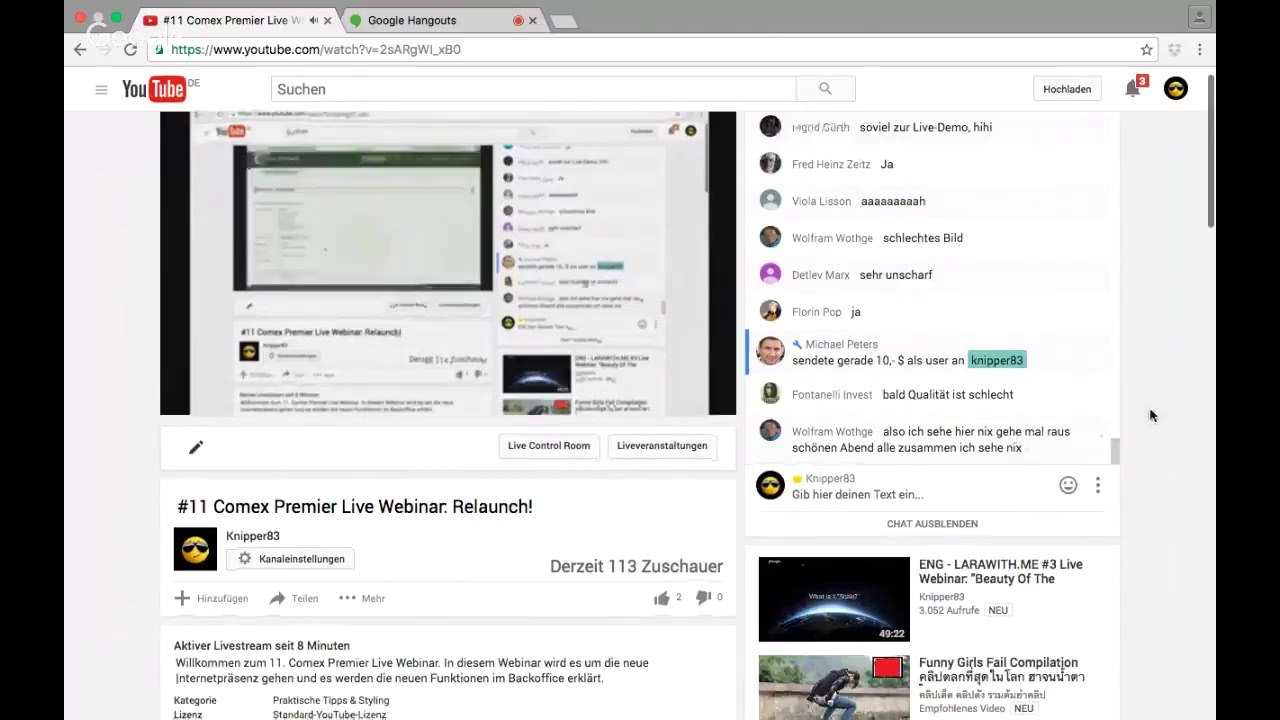
Task: Open Kanaleinstellungen channel settings
Action: click(x=290, y=559)
